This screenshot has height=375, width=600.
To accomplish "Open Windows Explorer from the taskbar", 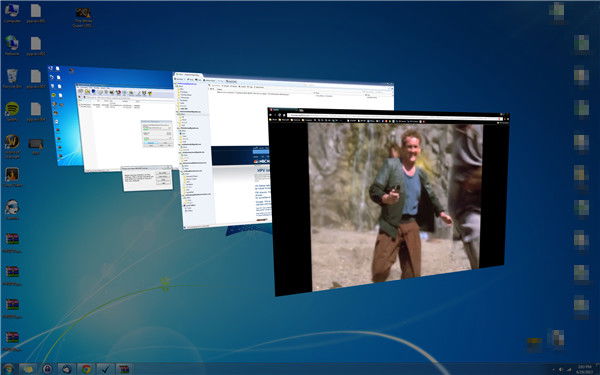I will 28,369.
